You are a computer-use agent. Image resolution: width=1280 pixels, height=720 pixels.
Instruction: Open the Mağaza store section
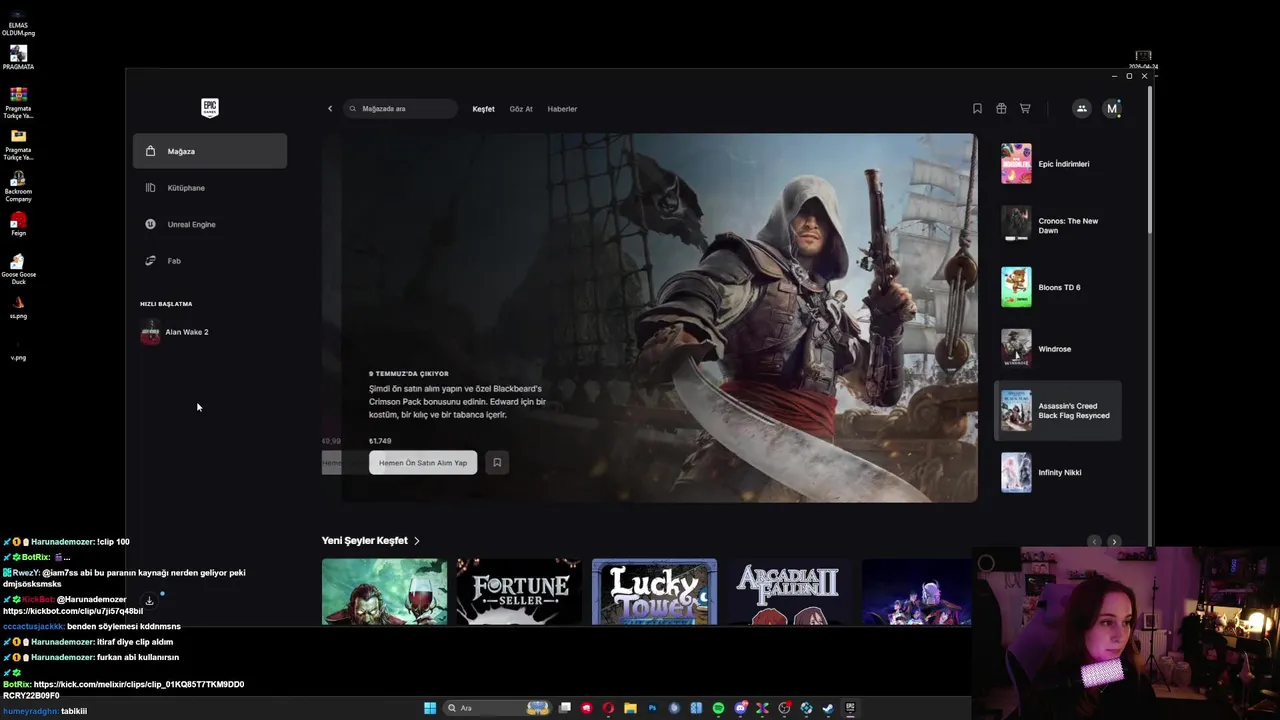pos(210,151)
